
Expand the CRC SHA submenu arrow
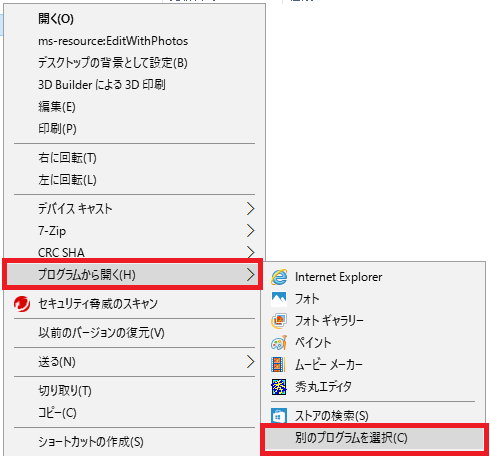coord(251,252)
